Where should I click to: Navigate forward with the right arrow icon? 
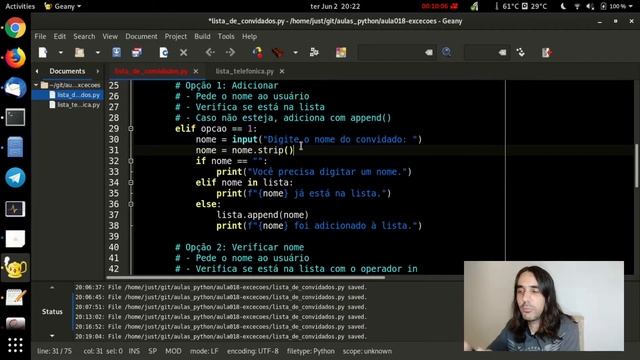point(230,52)
